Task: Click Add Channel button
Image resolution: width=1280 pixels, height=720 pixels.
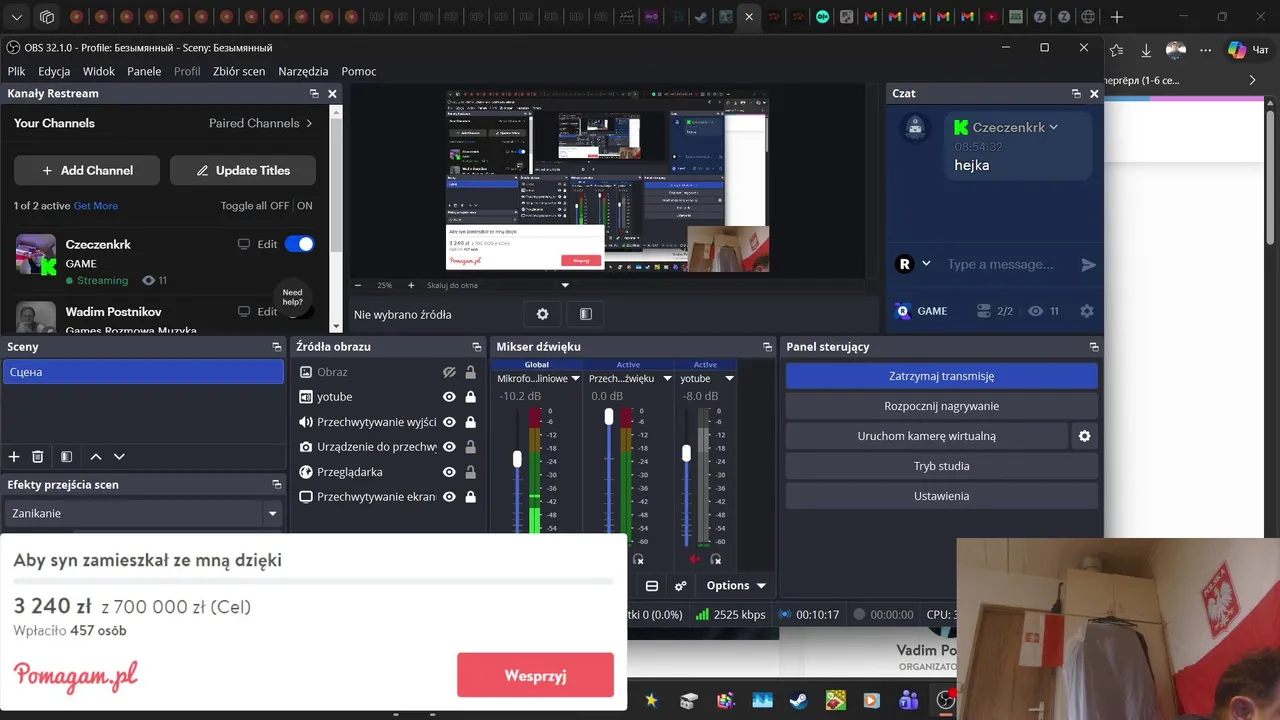Action: (x=87, y=170)
